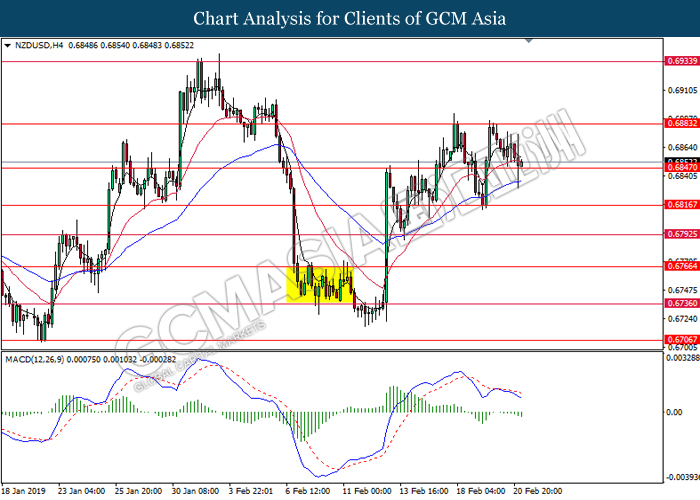Viewport: 700px width, 500px height.
Task: Click the 11 Feb 00:00 time label
Action: (367, 491)
